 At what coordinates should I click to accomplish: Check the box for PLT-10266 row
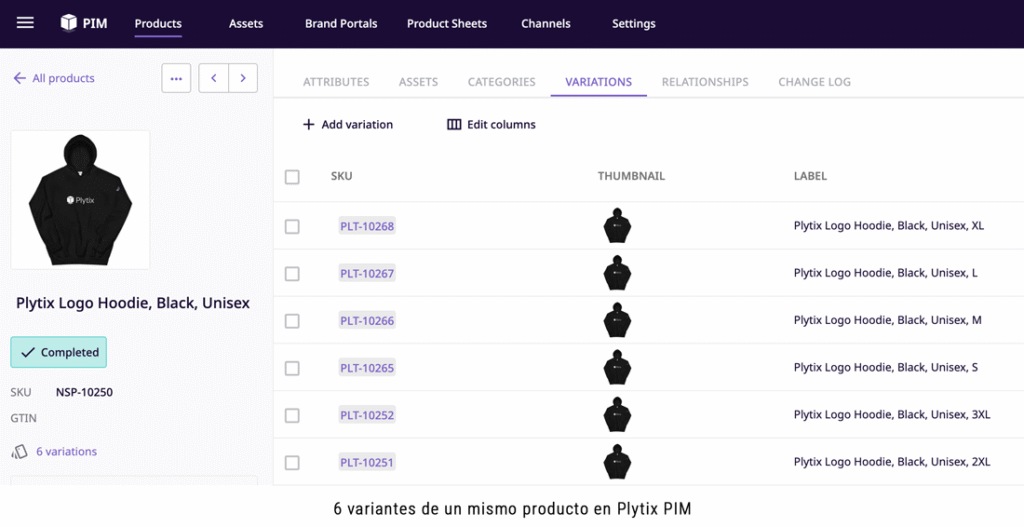(x=292, y=321)
